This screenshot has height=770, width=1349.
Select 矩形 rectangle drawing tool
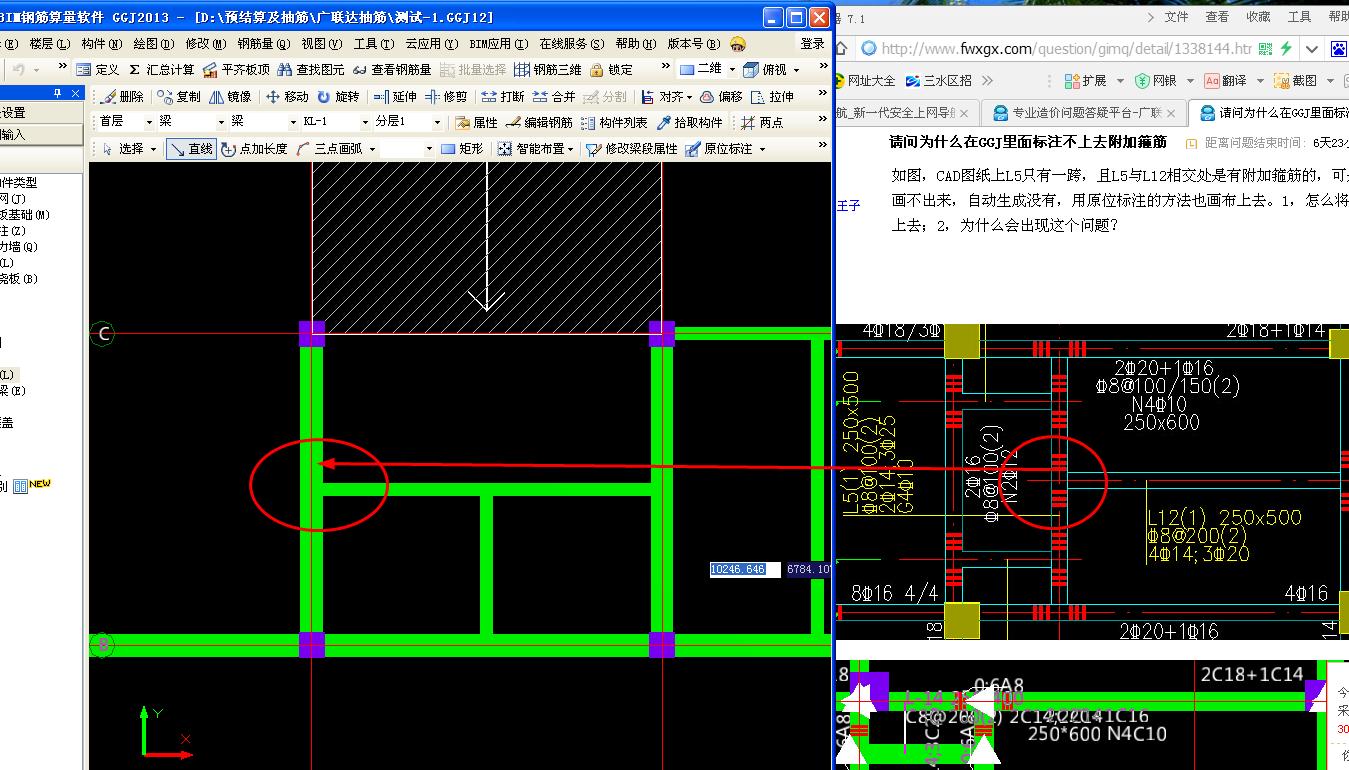462,148
